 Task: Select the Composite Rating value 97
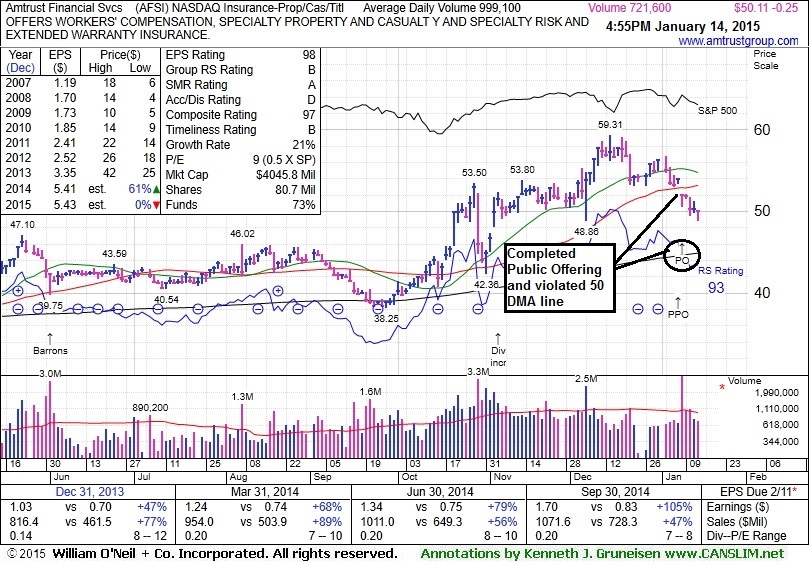(x=309, y=115)
